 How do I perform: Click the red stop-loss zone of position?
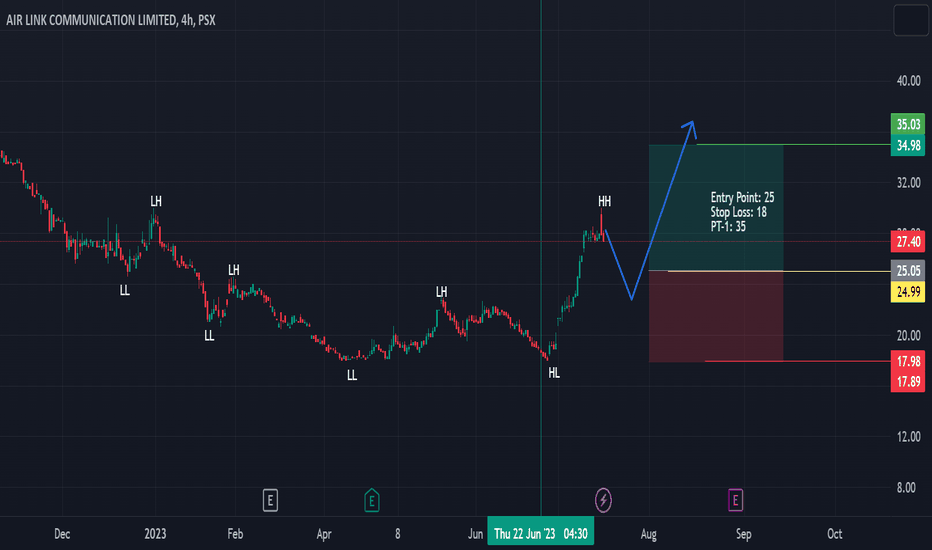click(716, 316)
